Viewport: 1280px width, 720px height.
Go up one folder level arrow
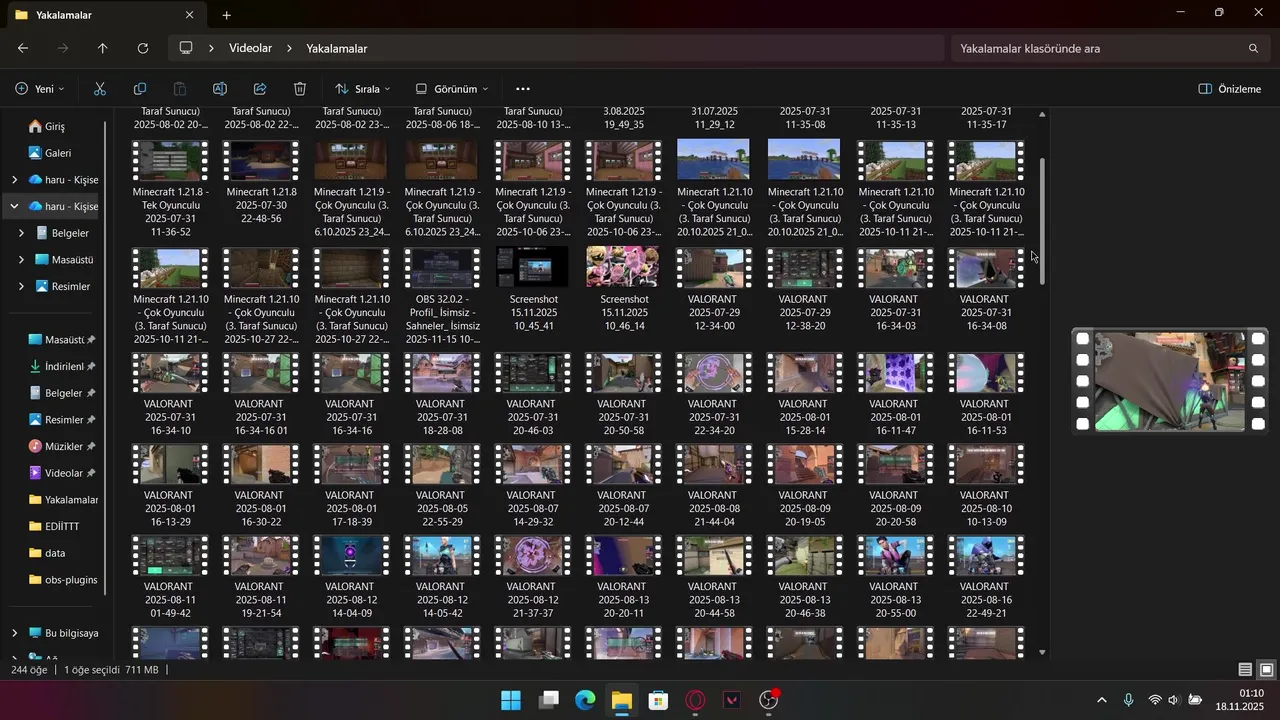tap(102, 48)
